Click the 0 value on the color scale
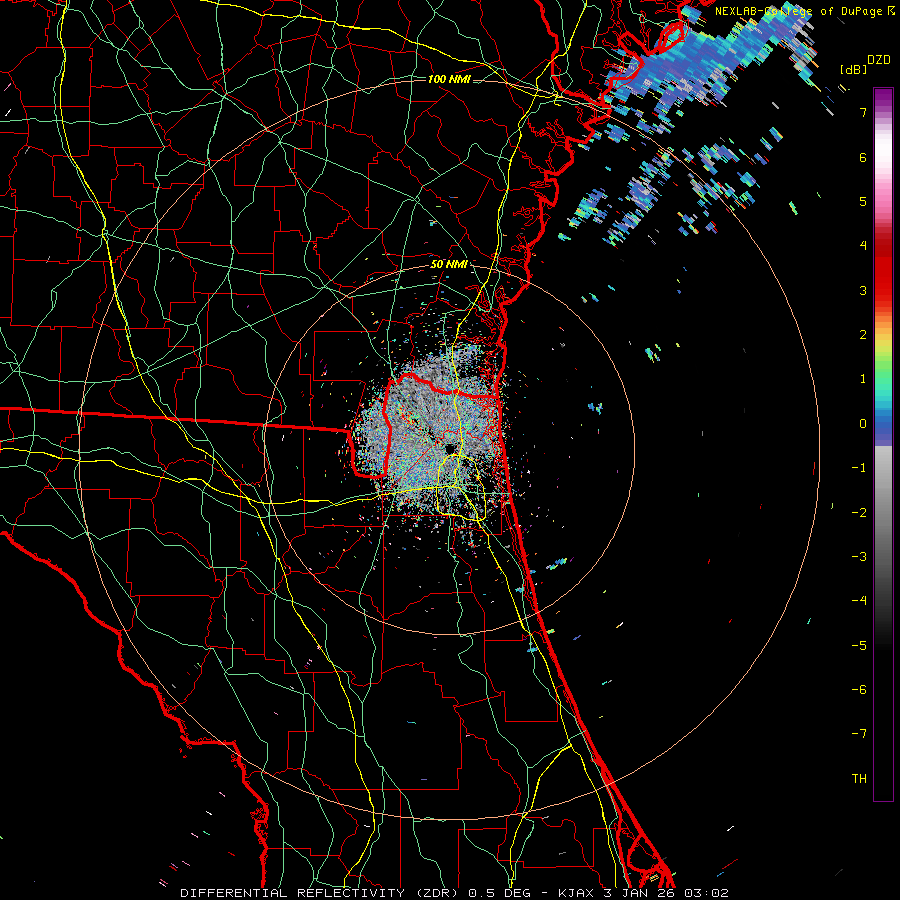This screenshot has height=900, width=900. [x=863, y=424]
